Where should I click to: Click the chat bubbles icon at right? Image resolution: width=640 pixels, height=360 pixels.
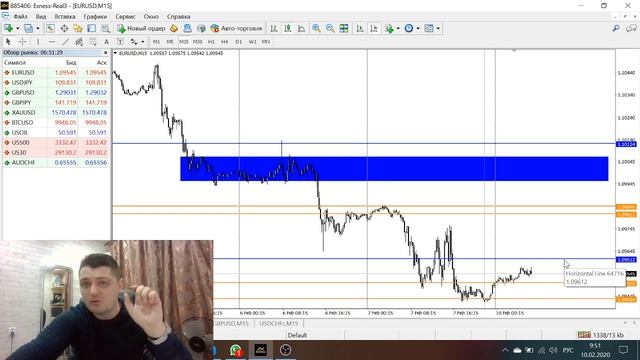coord(631,28)
